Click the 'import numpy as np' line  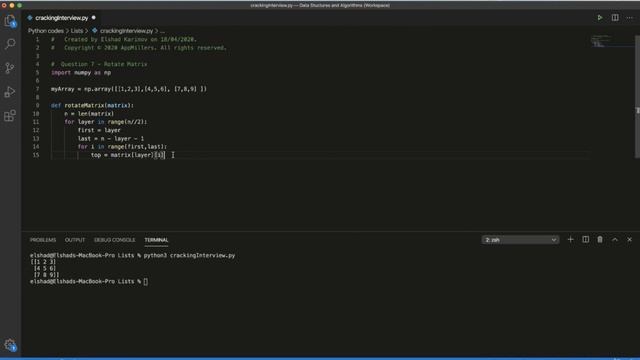[x=81, y=73]
